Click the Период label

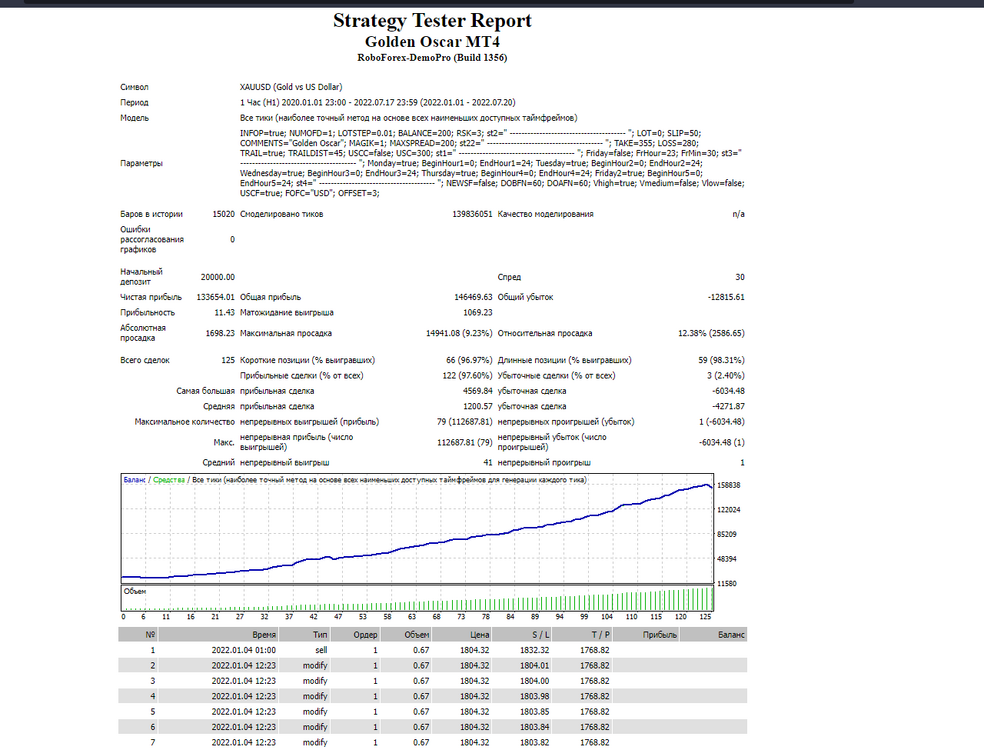(x=134, y=102)
